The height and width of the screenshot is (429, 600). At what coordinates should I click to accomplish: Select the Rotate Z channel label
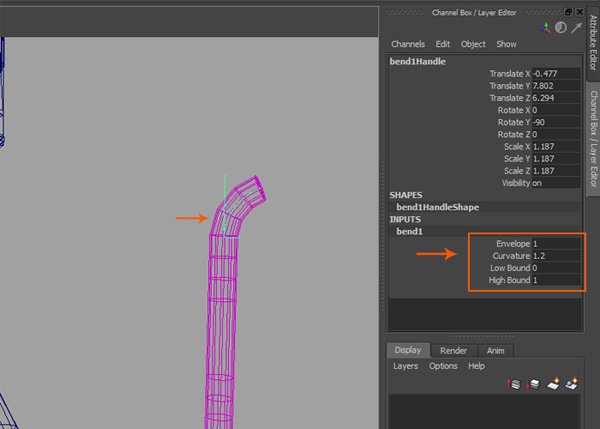[514, 134]
